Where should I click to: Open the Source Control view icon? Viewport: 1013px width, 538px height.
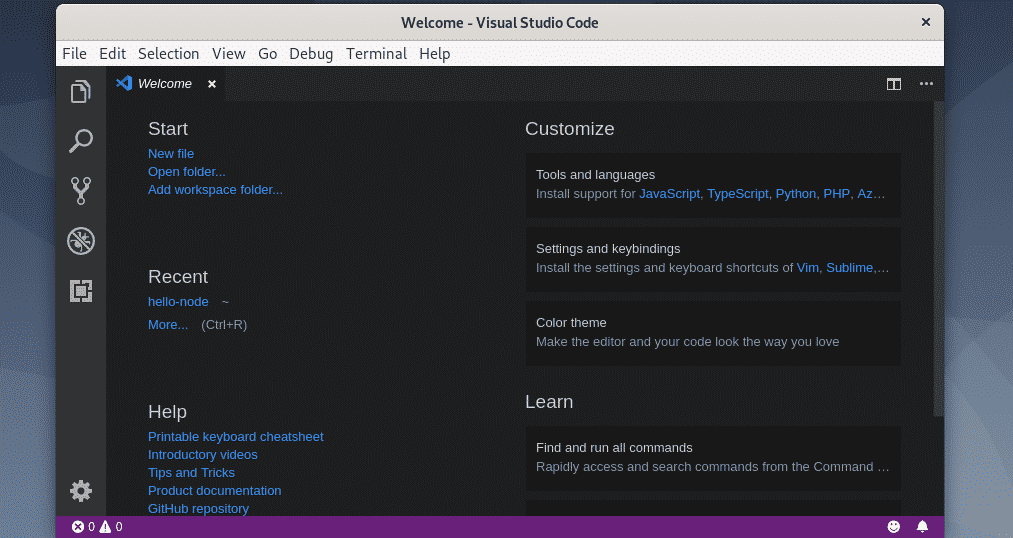tap(81, 190)
